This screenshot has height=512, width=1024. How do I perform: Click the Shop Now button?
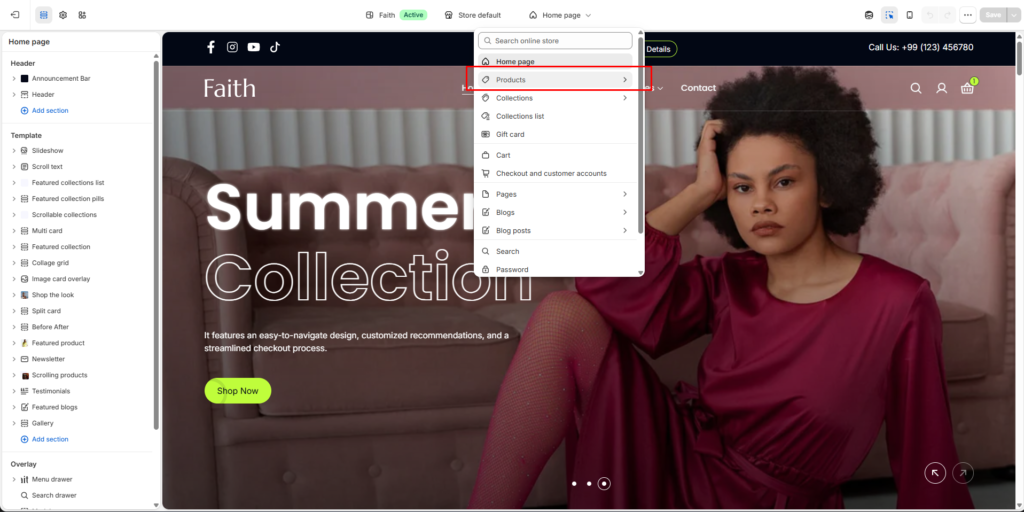[238, 391]
